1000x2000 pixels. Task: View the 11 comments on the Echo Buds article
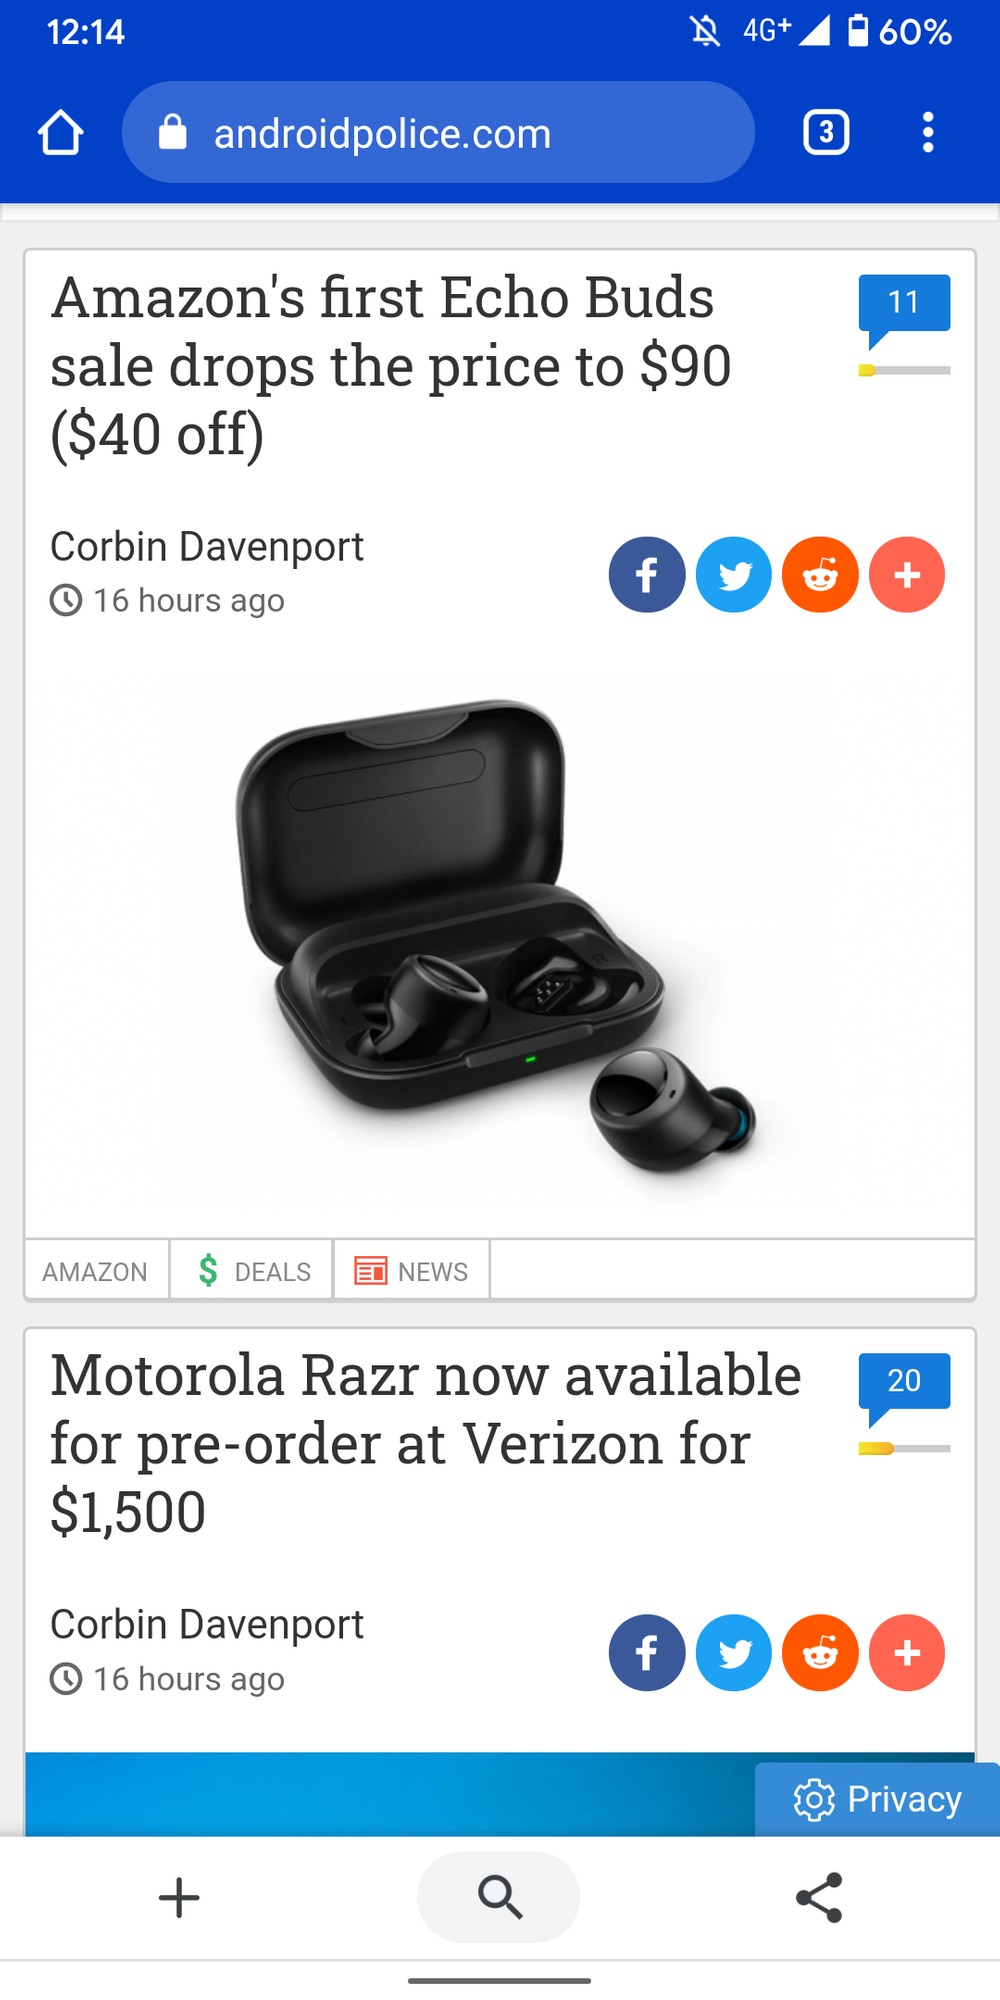tap(904, 311)
